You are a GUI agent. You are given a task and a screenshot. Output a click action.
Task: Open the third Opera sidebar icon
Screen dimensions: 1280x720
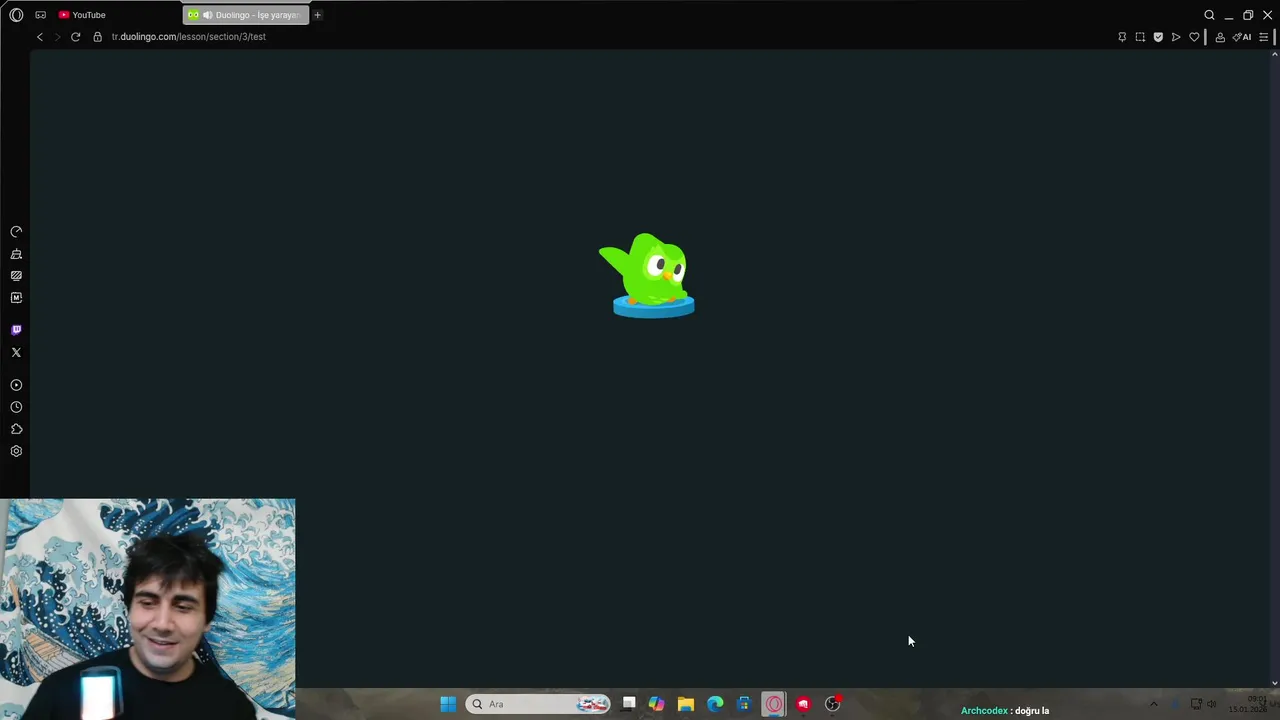coord(16,276)
